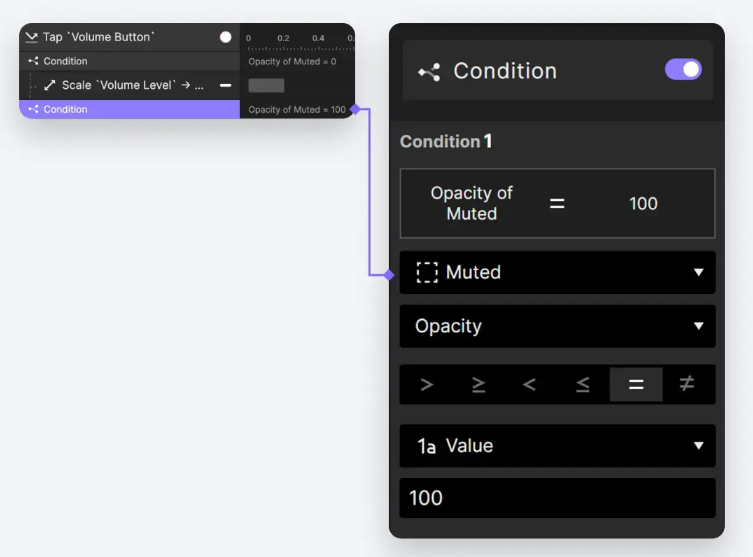Image resolution: width=753 pixels, height=557 pixels.
Task: Select the highlighted purple Condition row
Action: [130, 109]
